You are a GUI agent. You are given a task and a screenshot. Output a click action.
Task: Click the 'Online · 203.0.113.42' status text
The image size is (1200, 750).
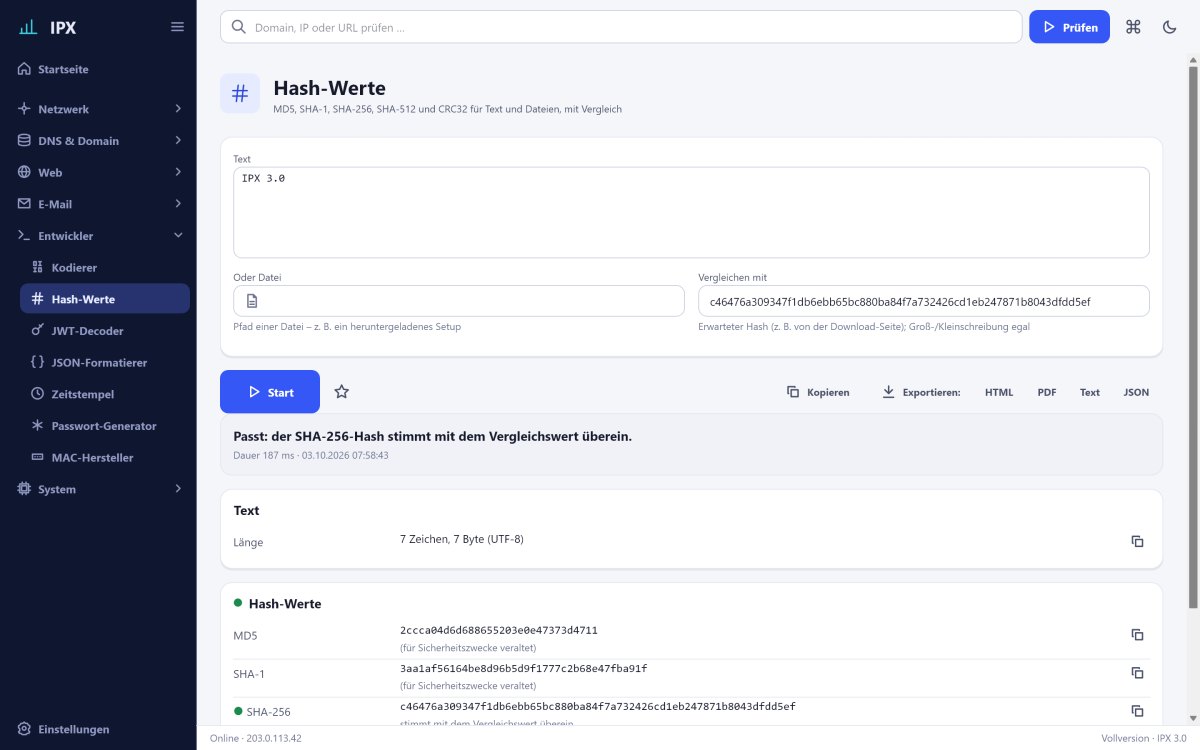[256, 738]
